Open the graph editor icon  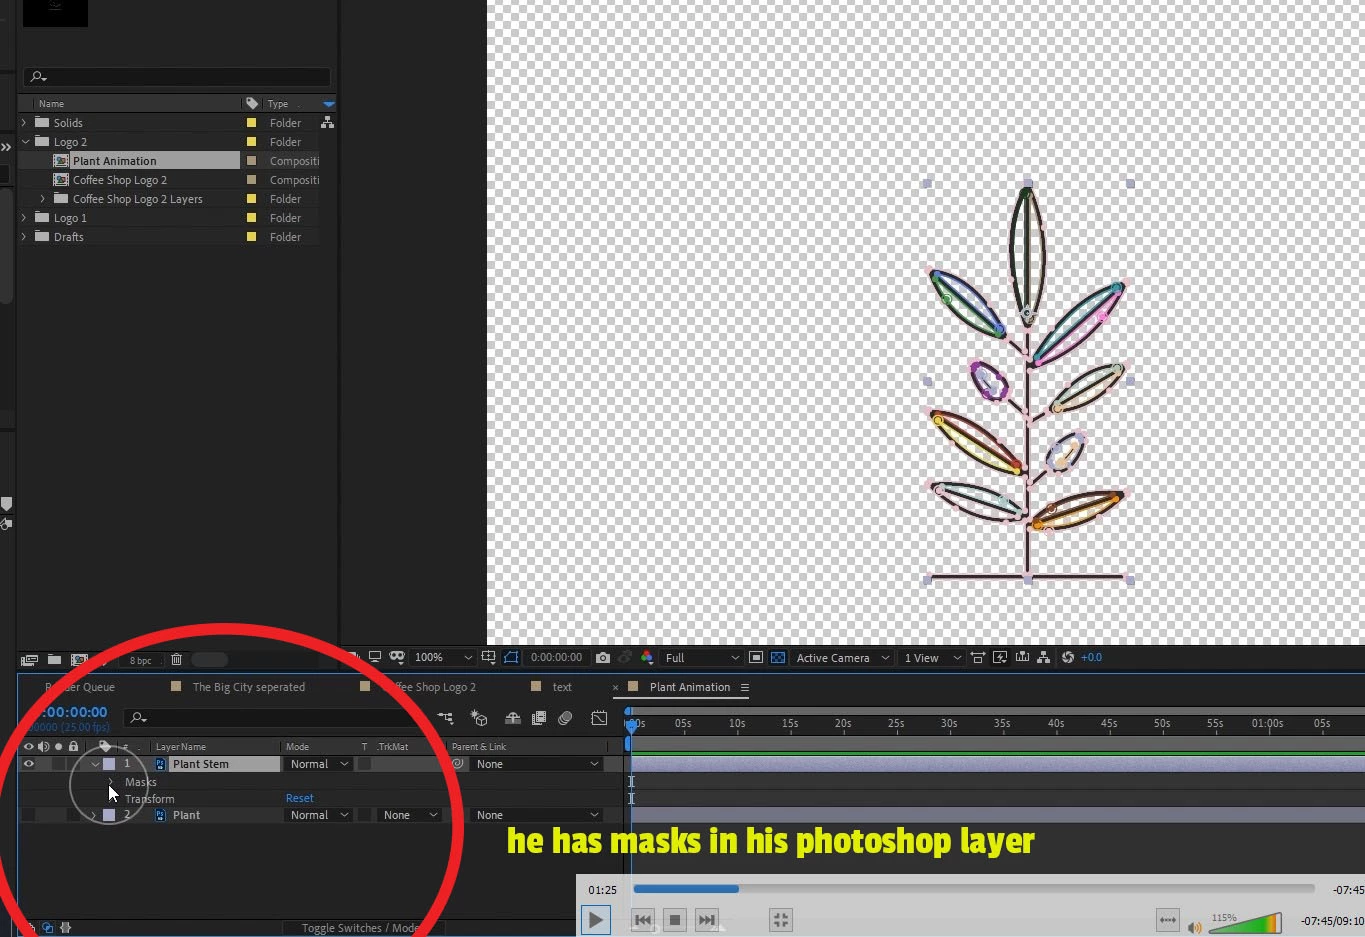click(599, 718)
